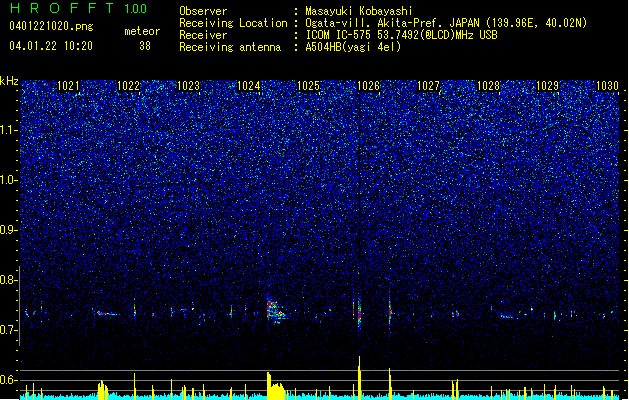629x400 pixels.
Task: Click the 1022 time marker
Action: (x=128, y=86)
